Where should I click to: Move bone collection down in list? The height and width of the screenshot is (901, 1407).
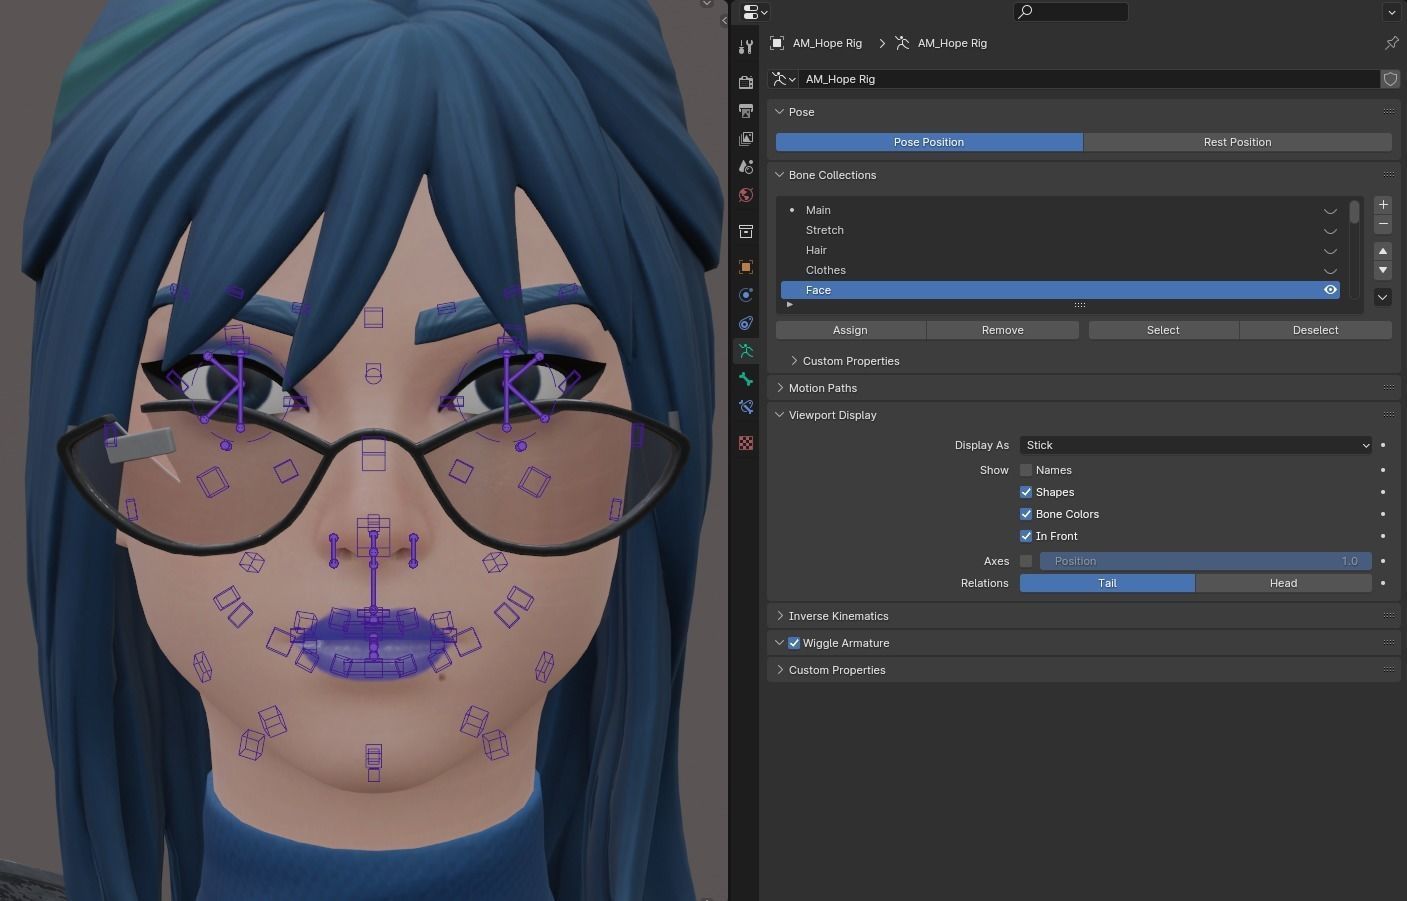[x=1383, y=271]
